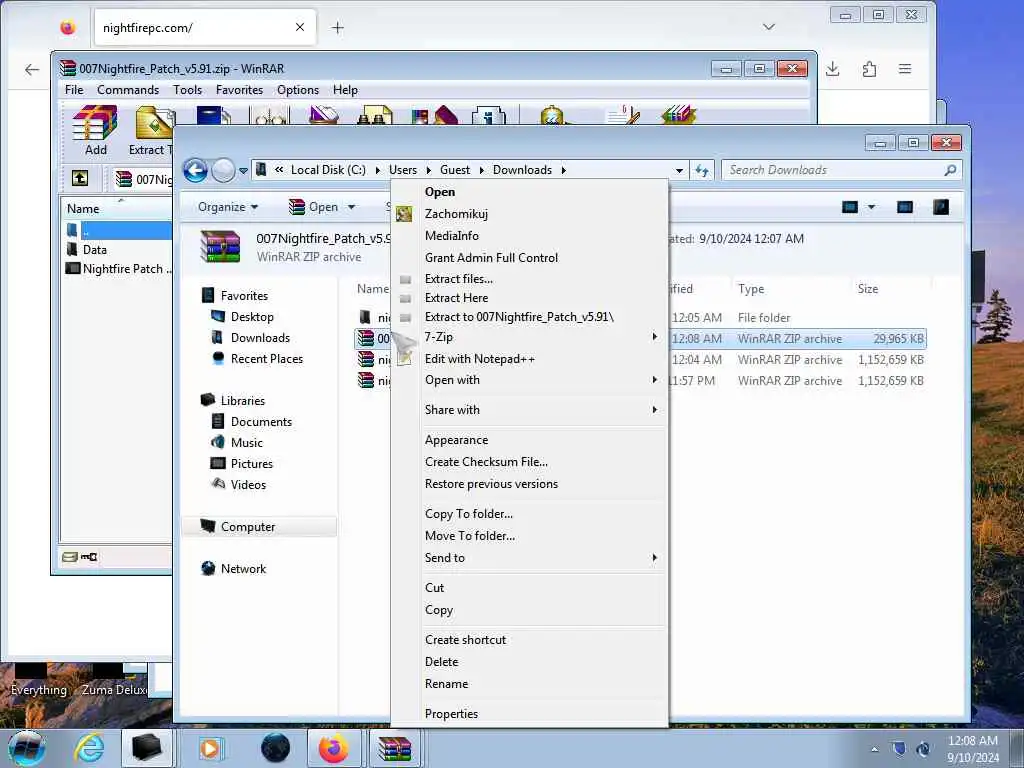The image size is (1024, 768).
Task: Select Recent Places in navigation pane
Action: click(266, 359)
